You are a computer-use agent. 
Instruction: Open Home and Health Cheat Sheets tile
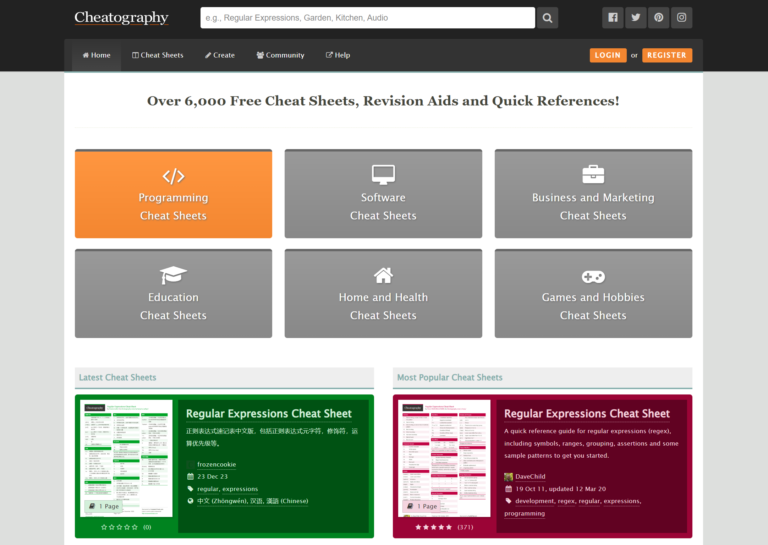[383, 294]
